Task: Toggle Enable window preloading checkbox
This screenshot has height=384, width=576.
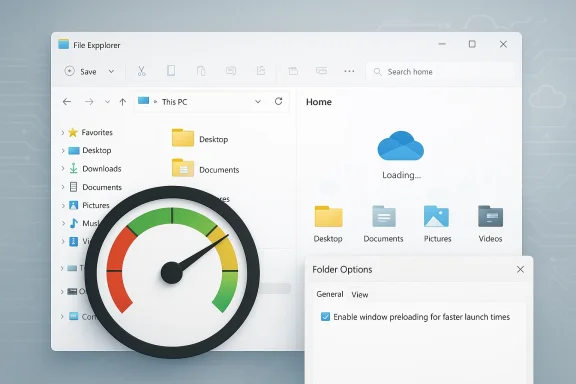Action: click(x=325, y=317)
